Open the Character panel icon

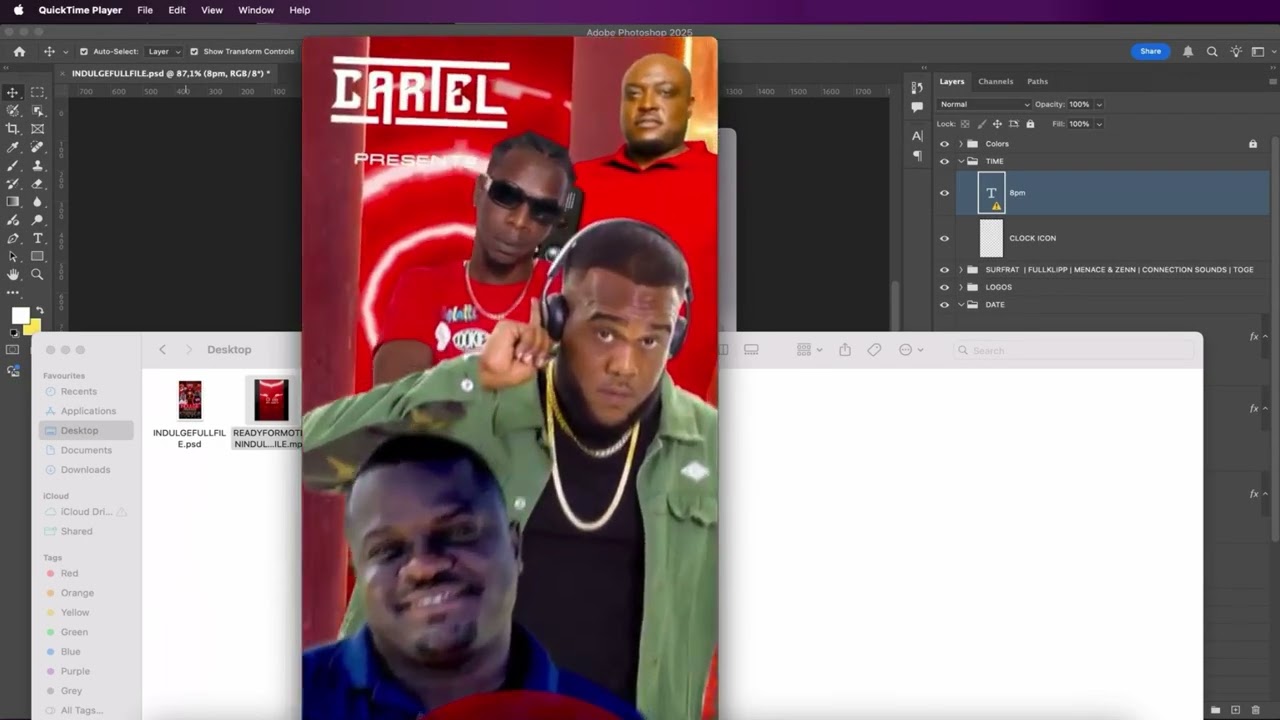point(917,135)
